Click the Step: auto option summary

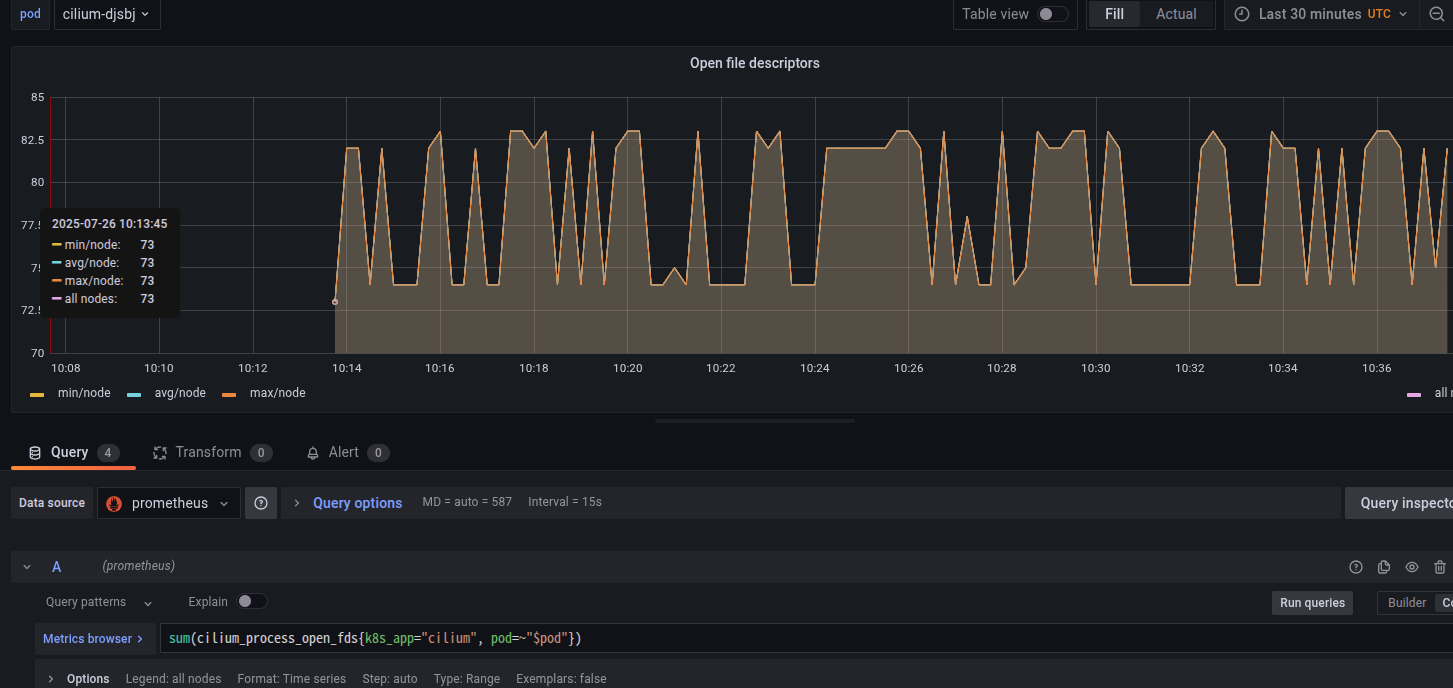[x=390, y=679]
